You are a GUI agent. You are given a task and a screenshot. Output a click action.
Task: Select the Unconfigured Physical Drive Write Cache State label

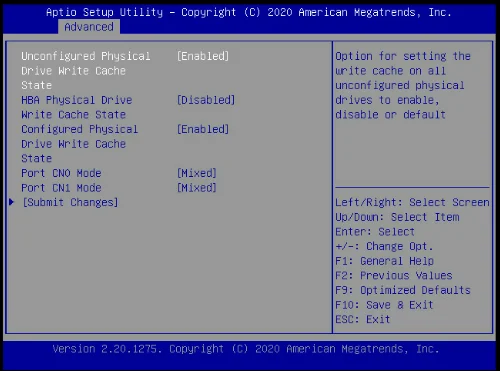point(86,71)
